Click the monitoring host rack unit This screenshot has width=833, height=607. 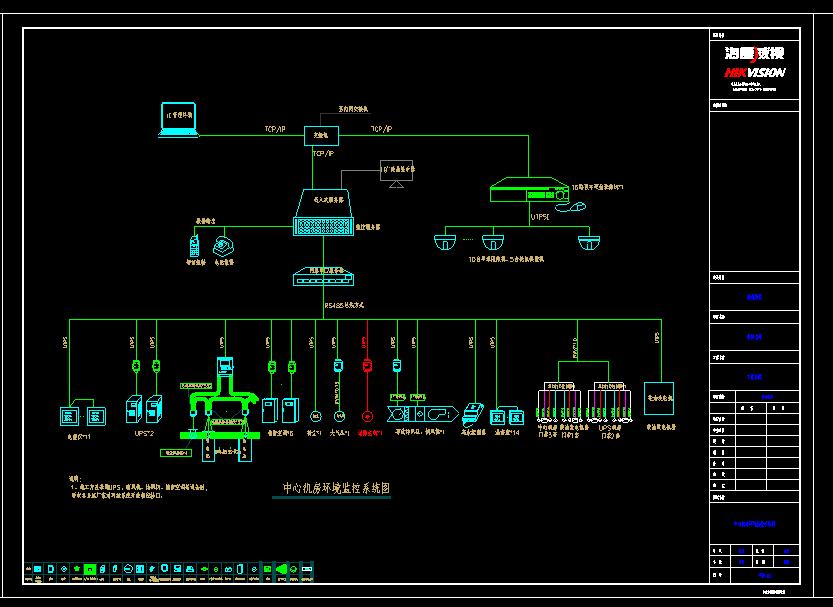click(323, 228)
